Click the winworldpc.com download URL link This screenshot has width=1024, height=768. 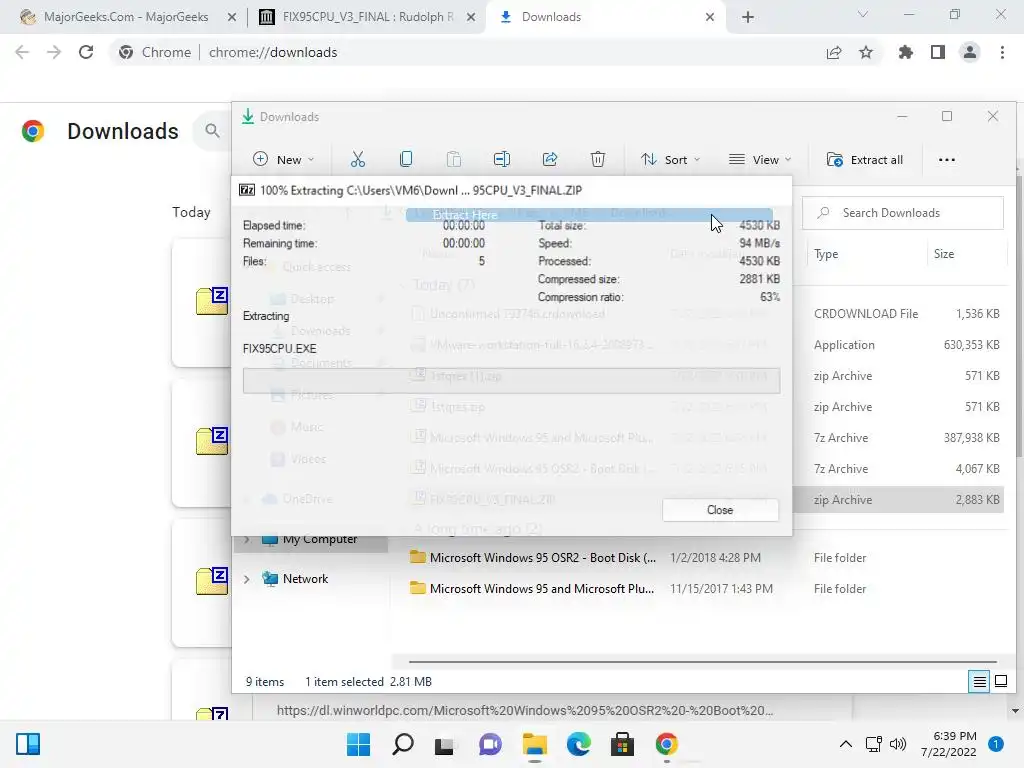[x=524, y=710]
